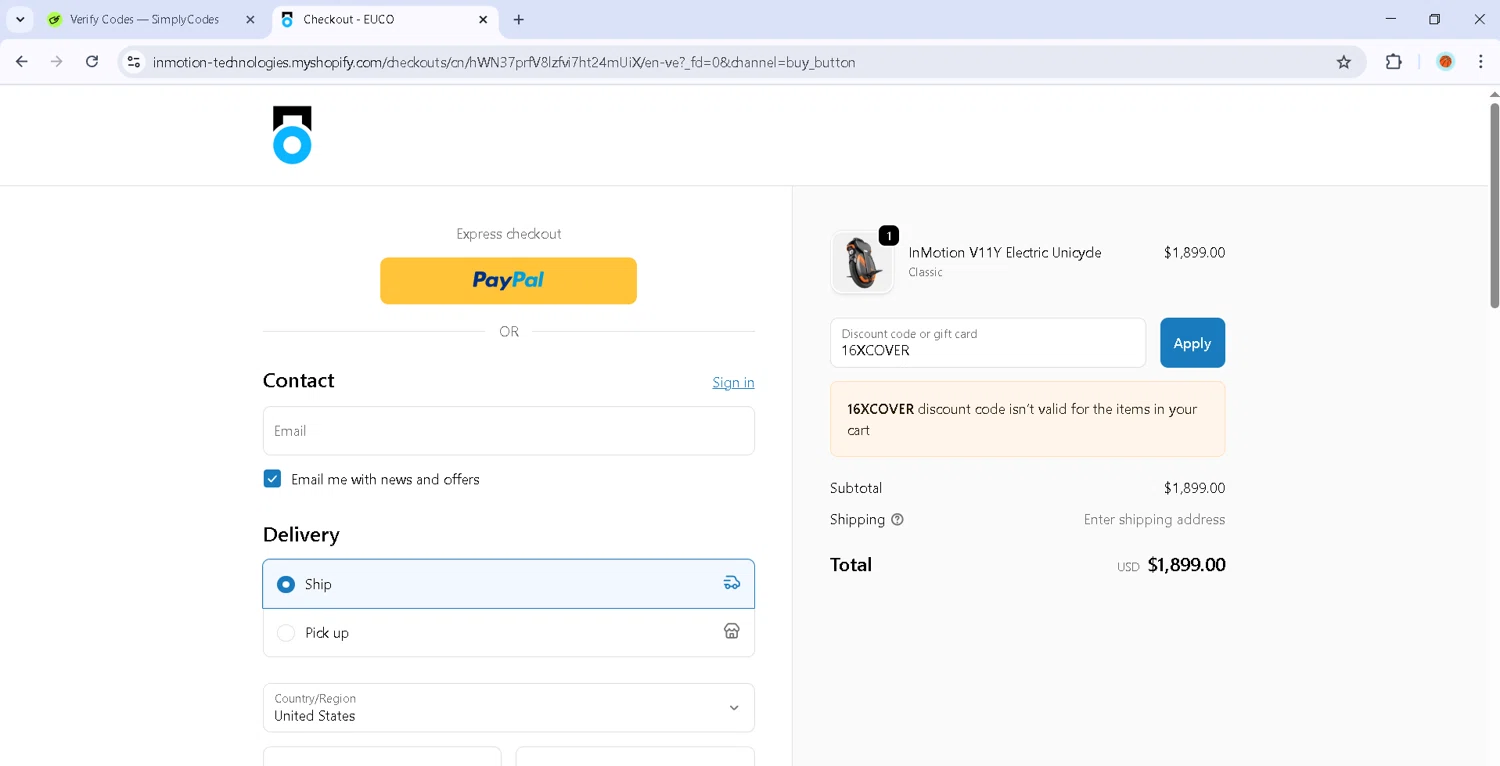Click the Express checkout heading
Screen dimensions: 1500x766
point(508,234)
